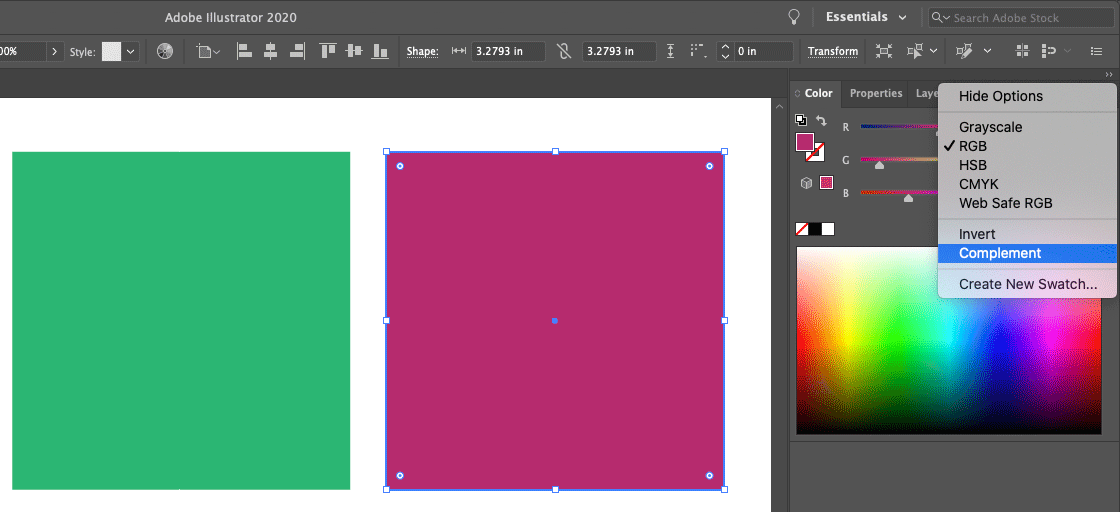Click the Isolate Selected Object icon
1120x512 pixels.
click(x=884, y=51)
